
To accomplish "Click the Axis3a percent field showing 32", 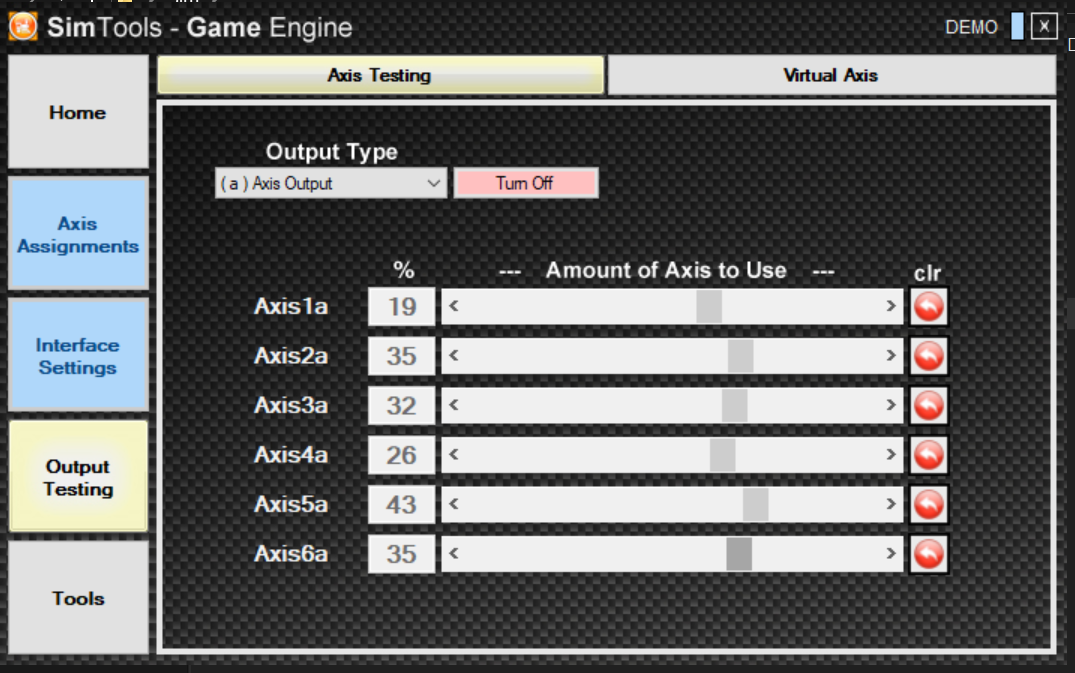I will (402, 405).
